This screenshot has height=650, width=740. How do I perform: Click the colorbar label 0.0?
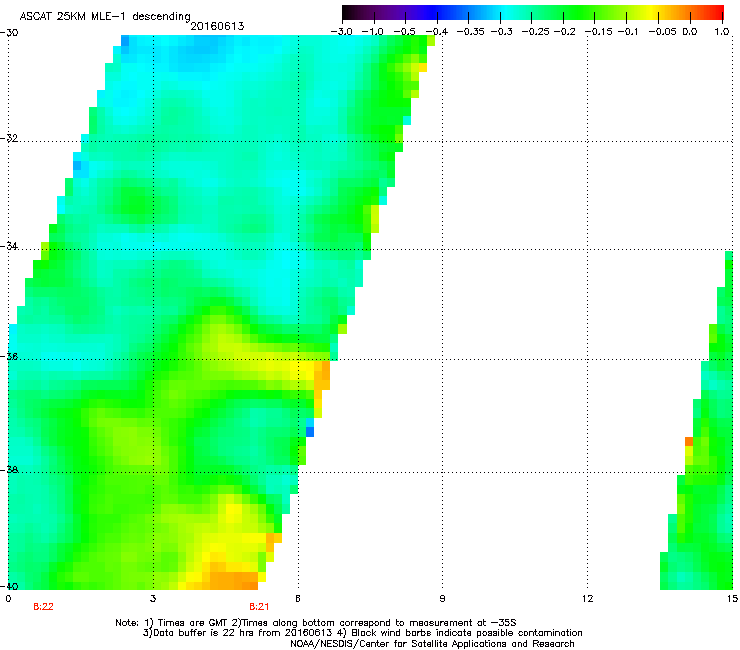[690, 32]
